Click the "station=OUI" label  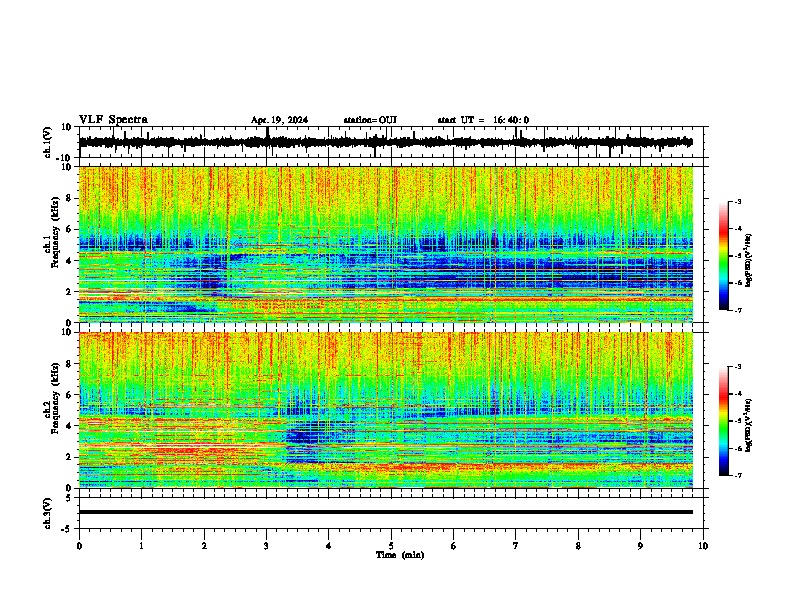[370, 120]
